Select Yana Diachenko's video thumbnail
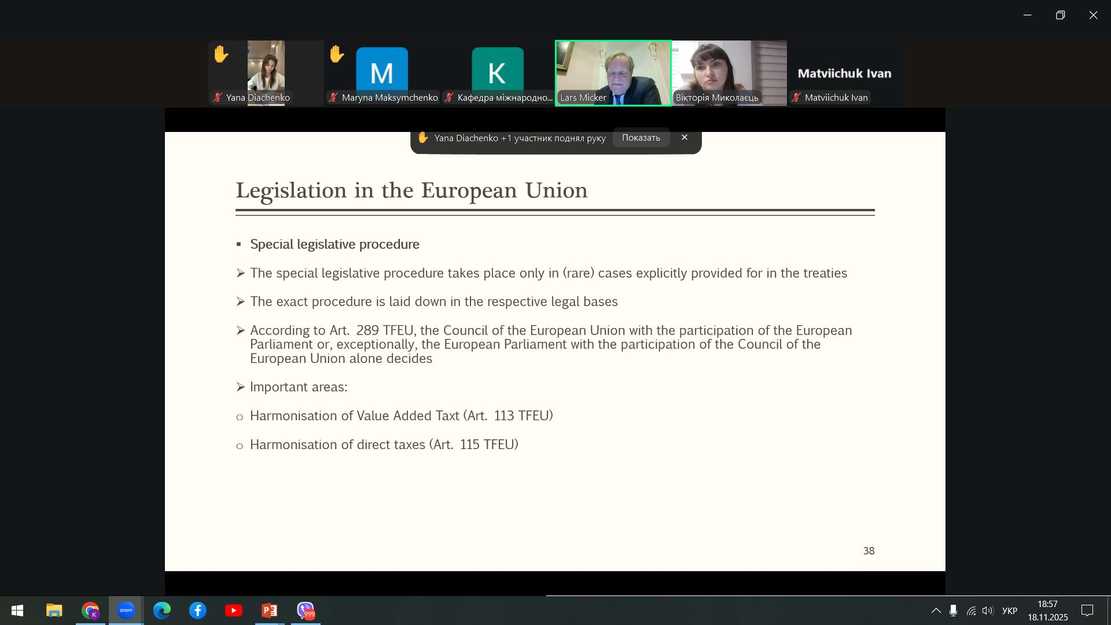The image size is (1111, 625). click(266, 72)
